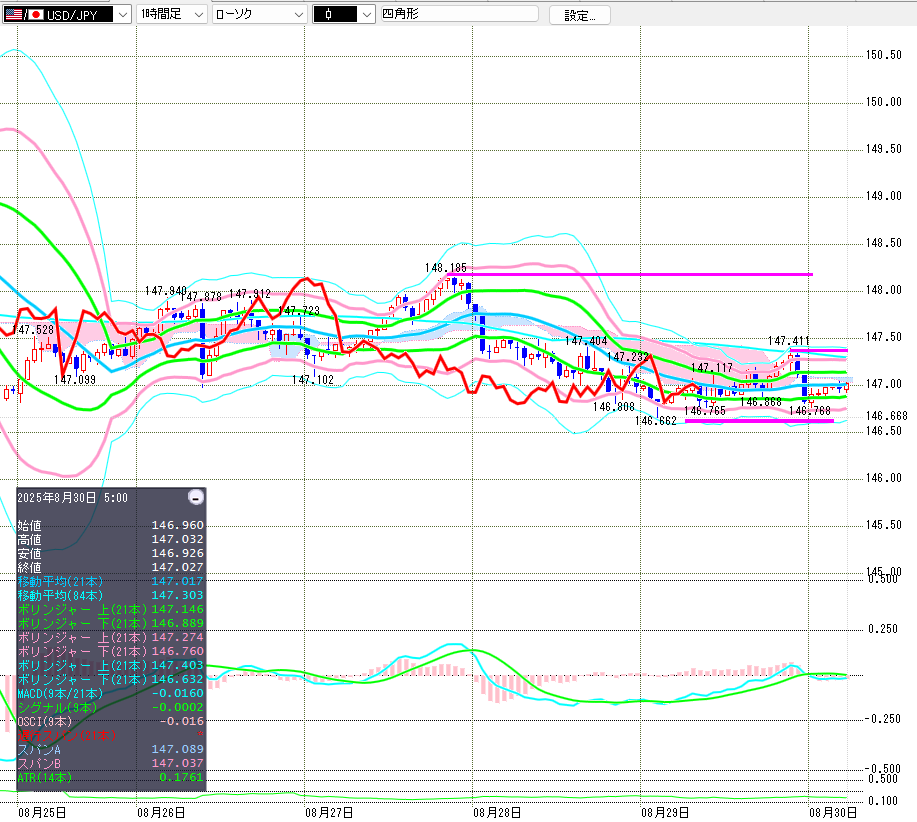Click the 146.808 price label
Screen dimensions: 917x822
(613, 406)
